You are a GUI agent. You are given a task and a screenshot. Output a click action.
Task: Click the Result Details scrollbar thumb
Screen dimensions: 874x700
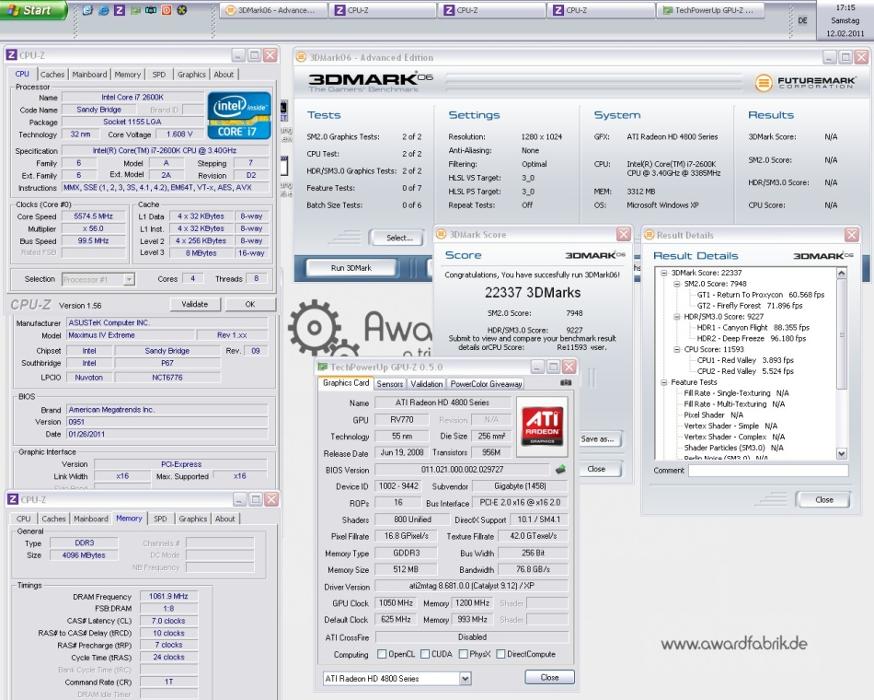[842, 334]
